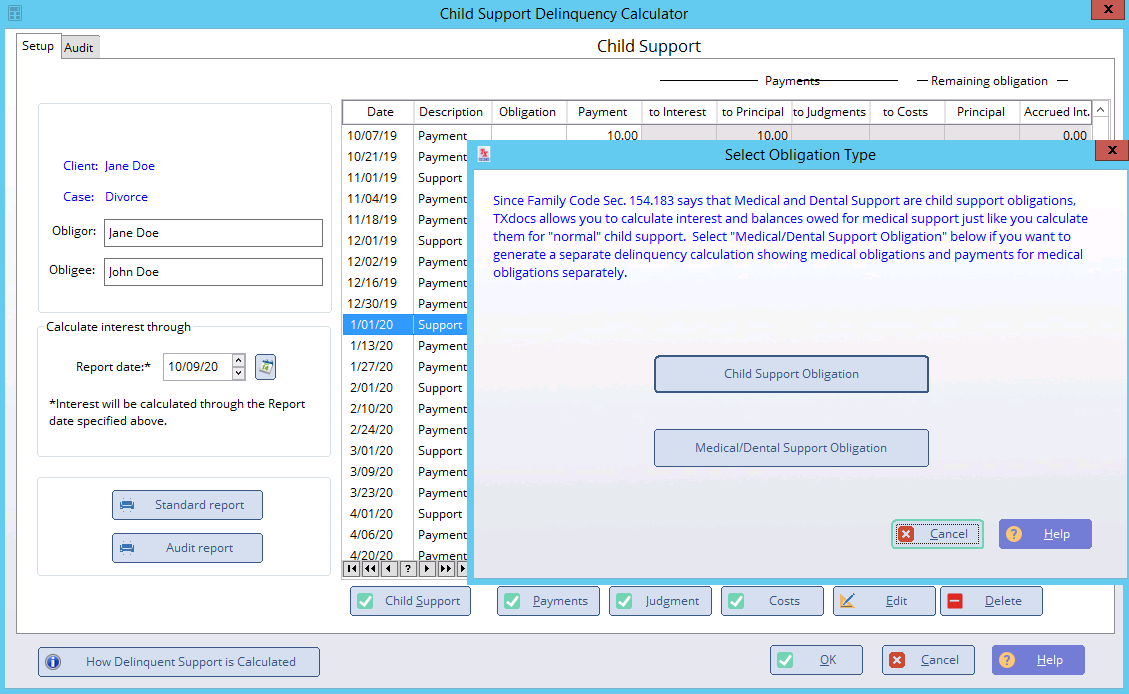
Task: Open Help in the obligation dialog
Action: 1045,534
